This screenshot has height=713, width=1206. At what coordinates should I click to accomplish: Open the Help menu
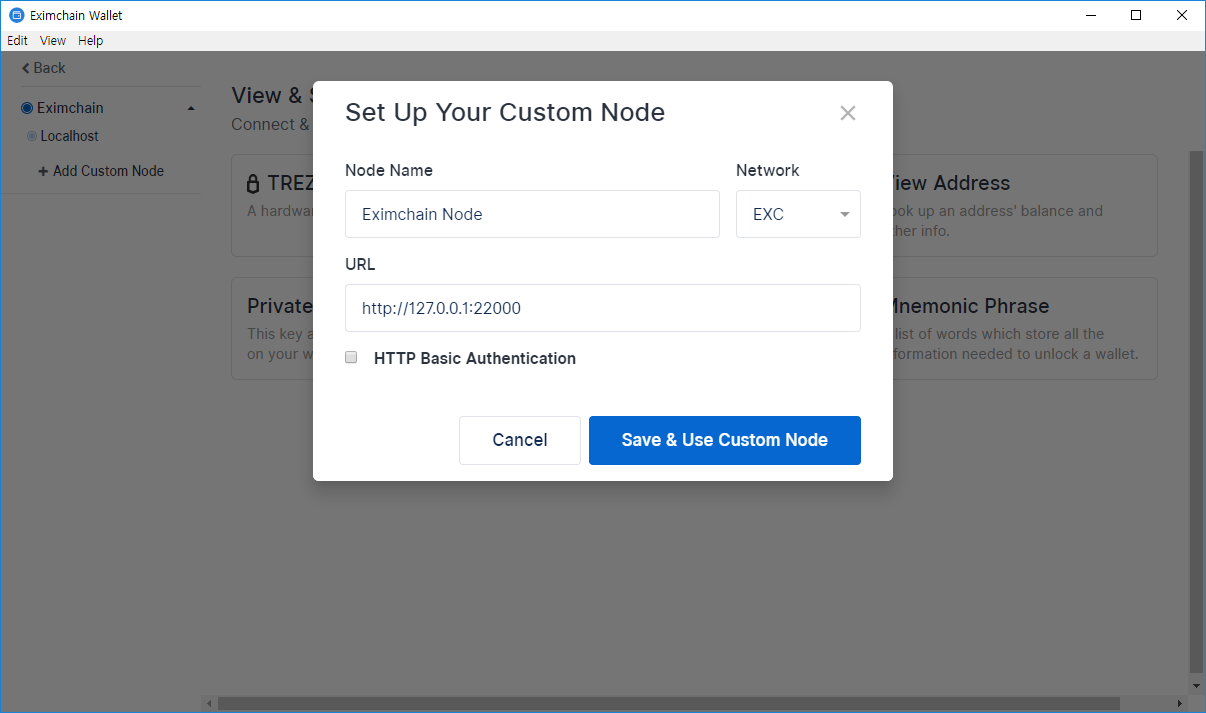[x=90, y=41]
